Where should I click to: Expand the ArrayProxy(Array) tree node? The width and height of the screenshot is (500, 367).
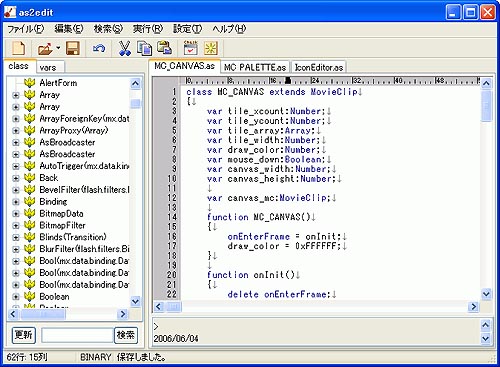(x=16, y=131)
